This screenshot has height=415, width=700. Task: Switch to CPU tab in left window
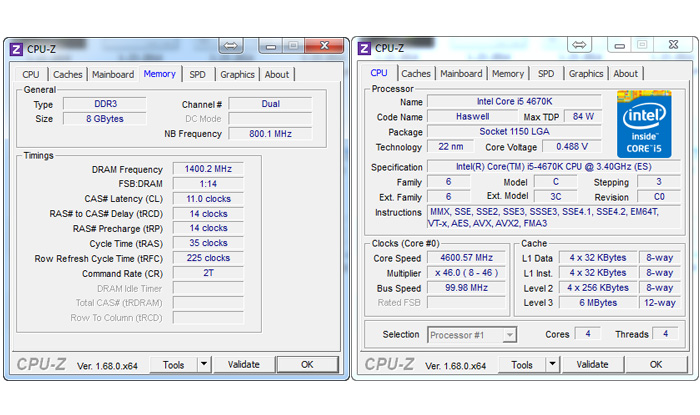pyautogui.click(x=31, y=75)
